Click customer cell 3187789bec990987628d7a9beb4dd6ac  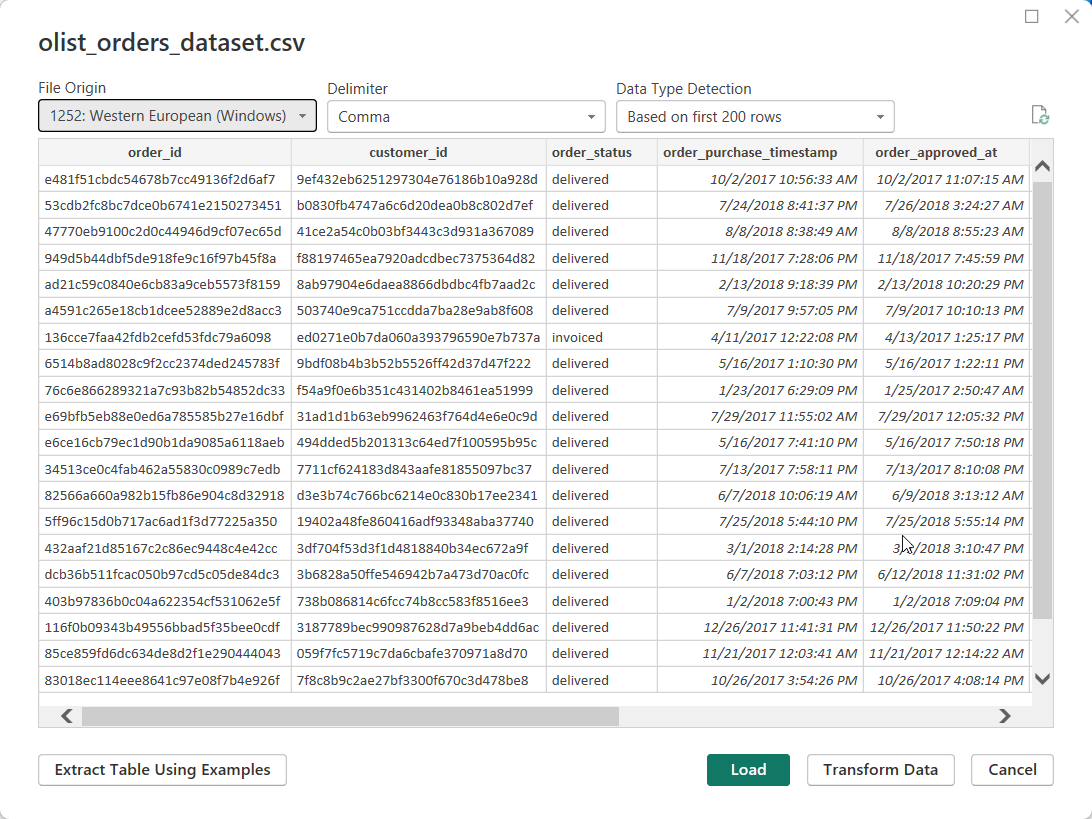coord(418,627)
